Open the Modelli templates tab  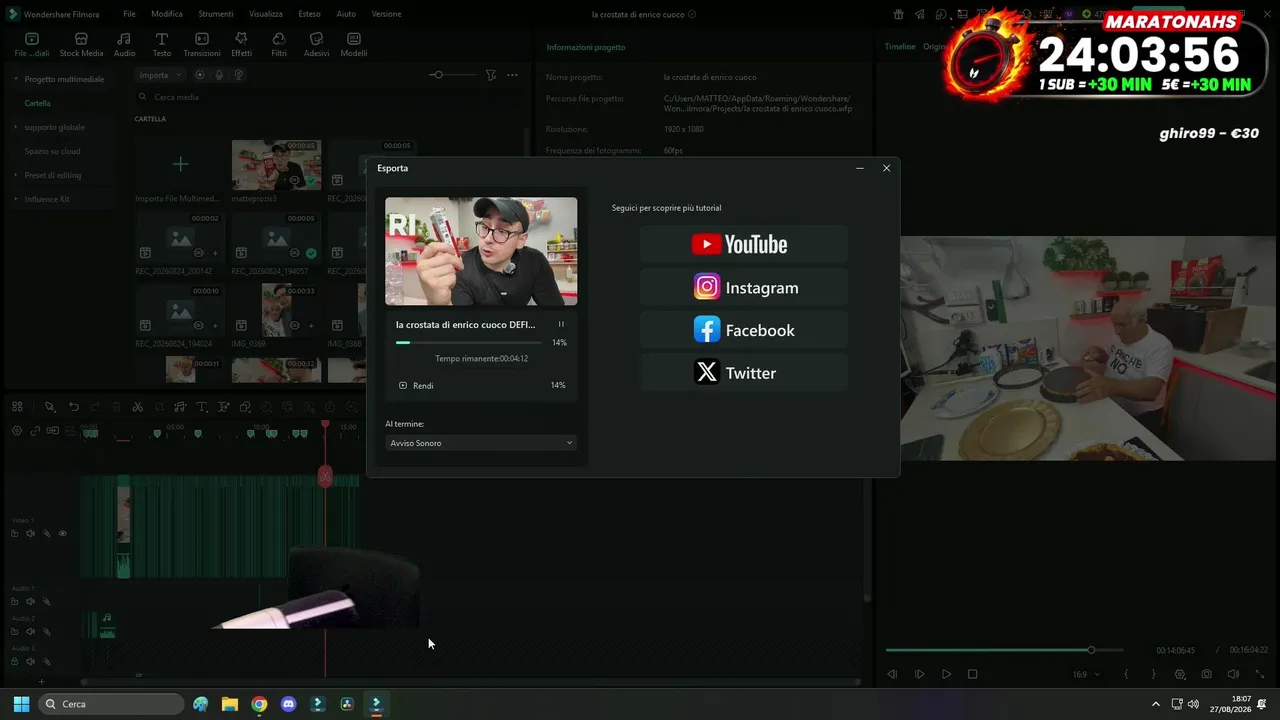(x=354, y=44)
